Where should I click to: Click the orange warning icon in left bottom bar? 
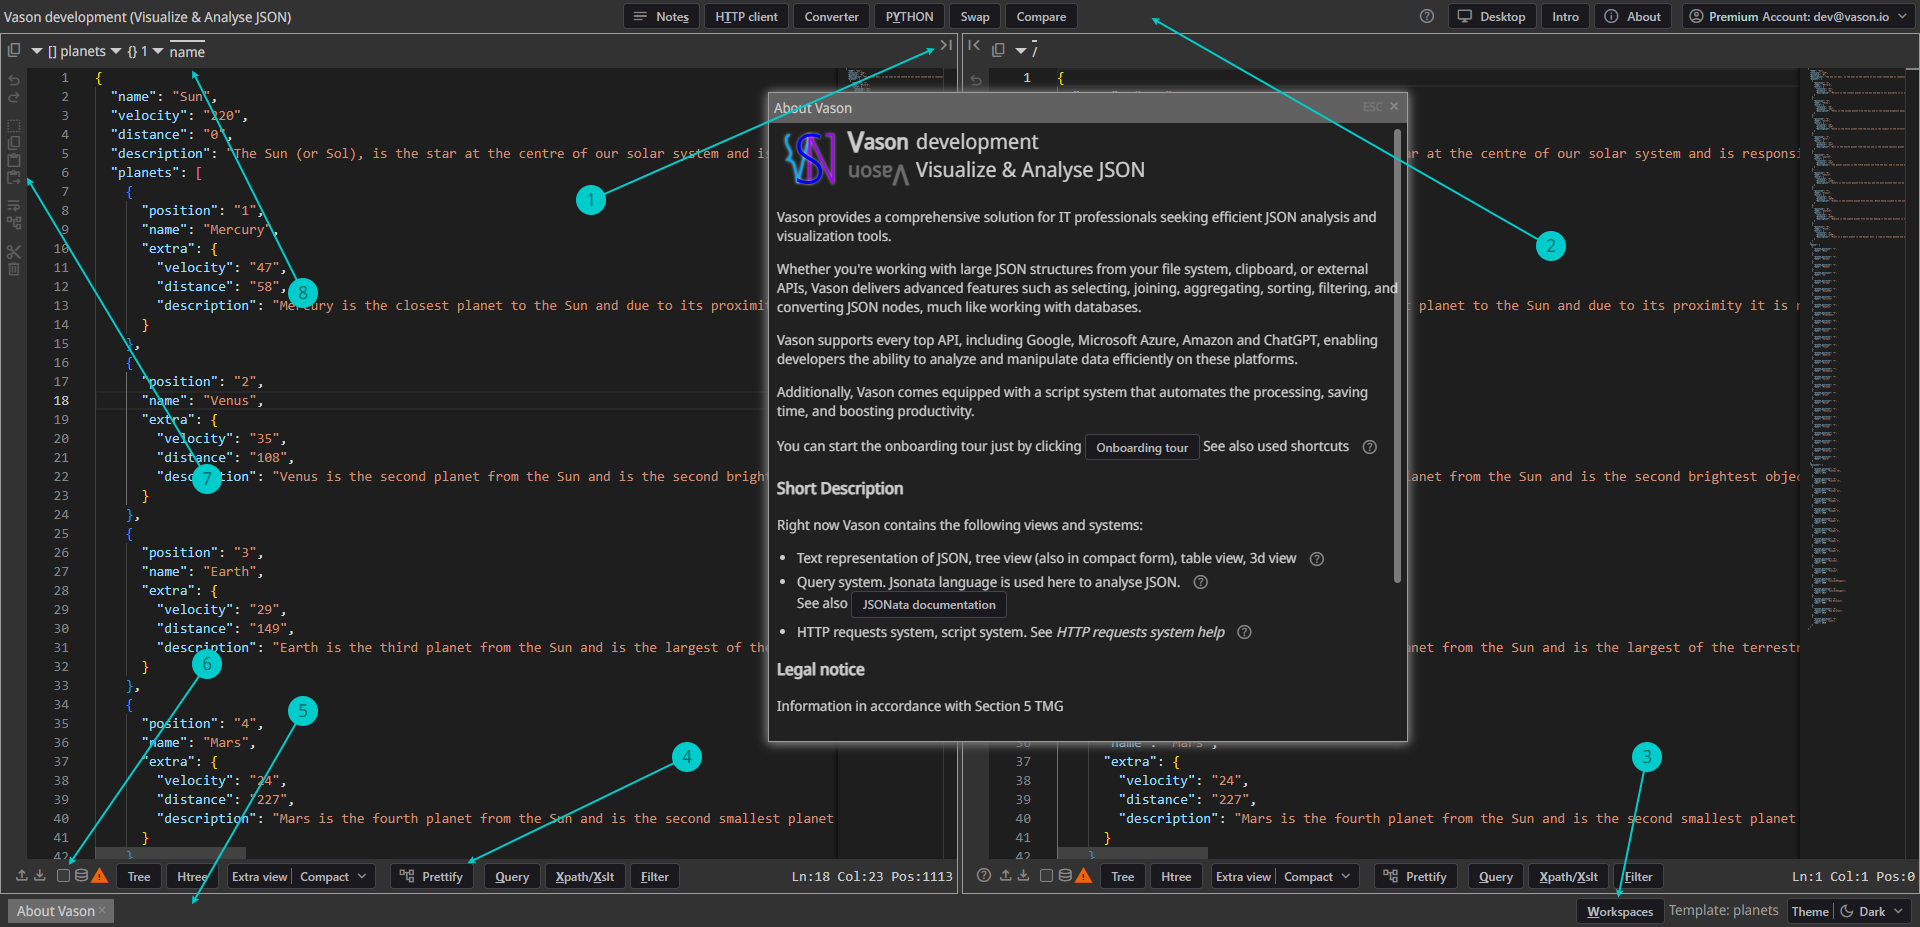click(99, 876)
